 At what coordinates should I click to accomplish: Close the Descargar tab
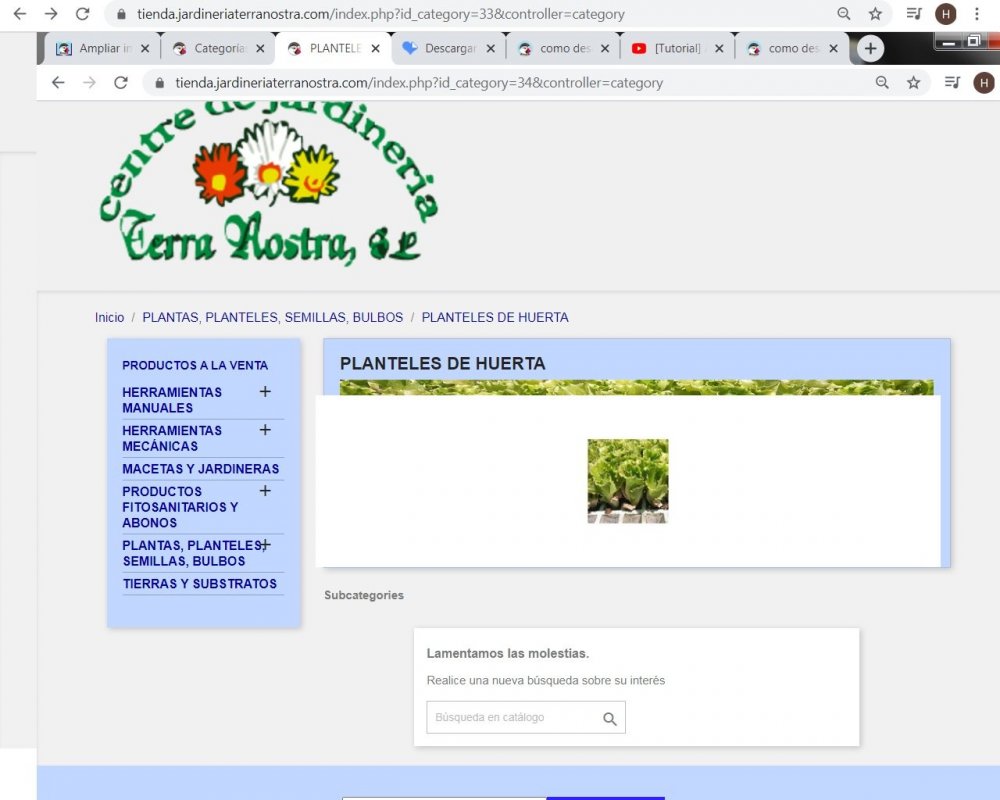point(490,48)
